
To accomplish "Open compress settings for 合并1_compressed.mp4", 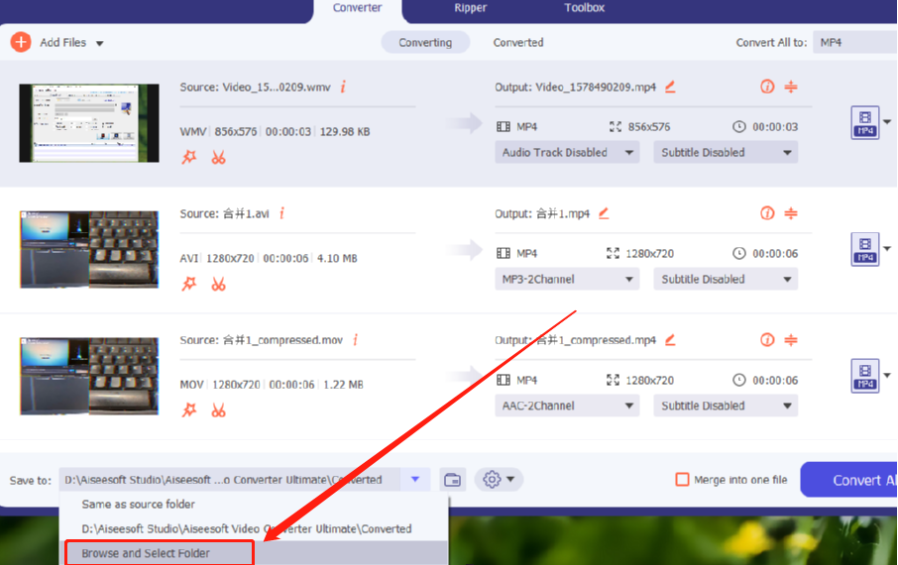I will pos(791,340).
